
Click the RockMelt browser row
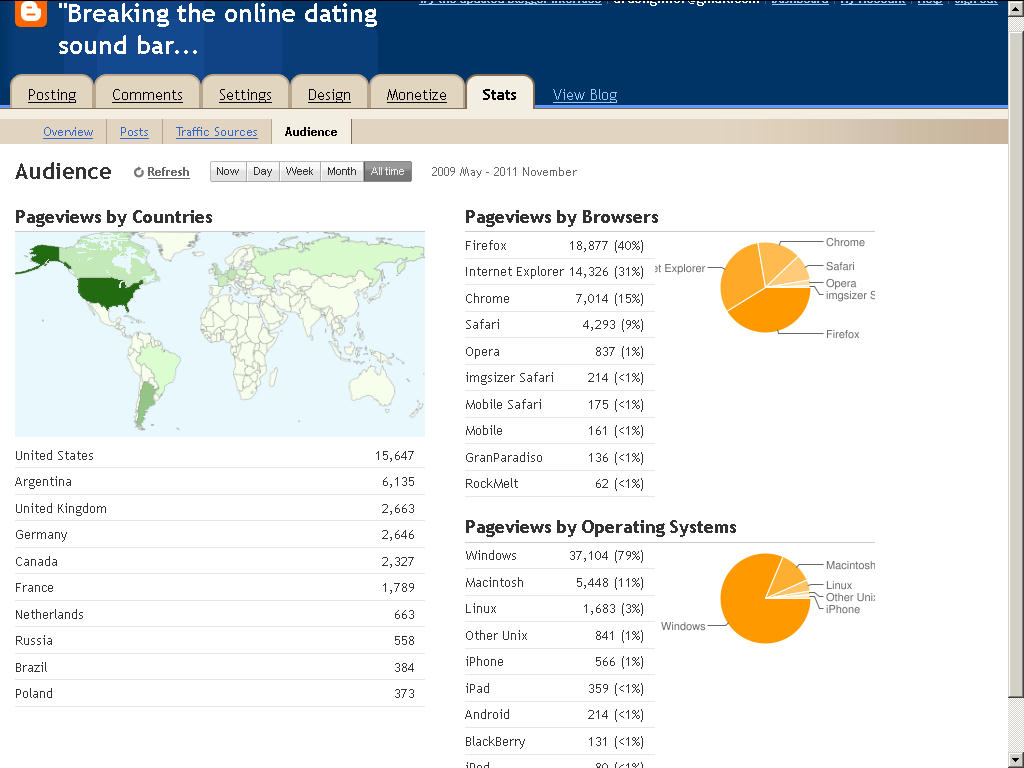[560, 484]
